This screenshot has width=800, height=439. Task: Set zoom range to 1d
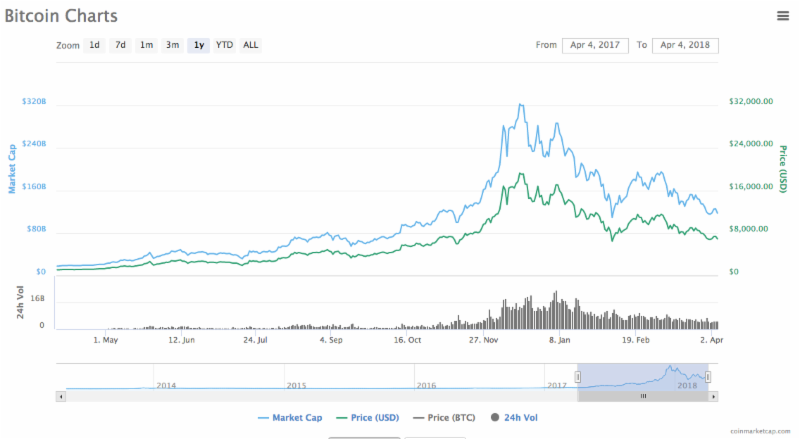[94, 45]
